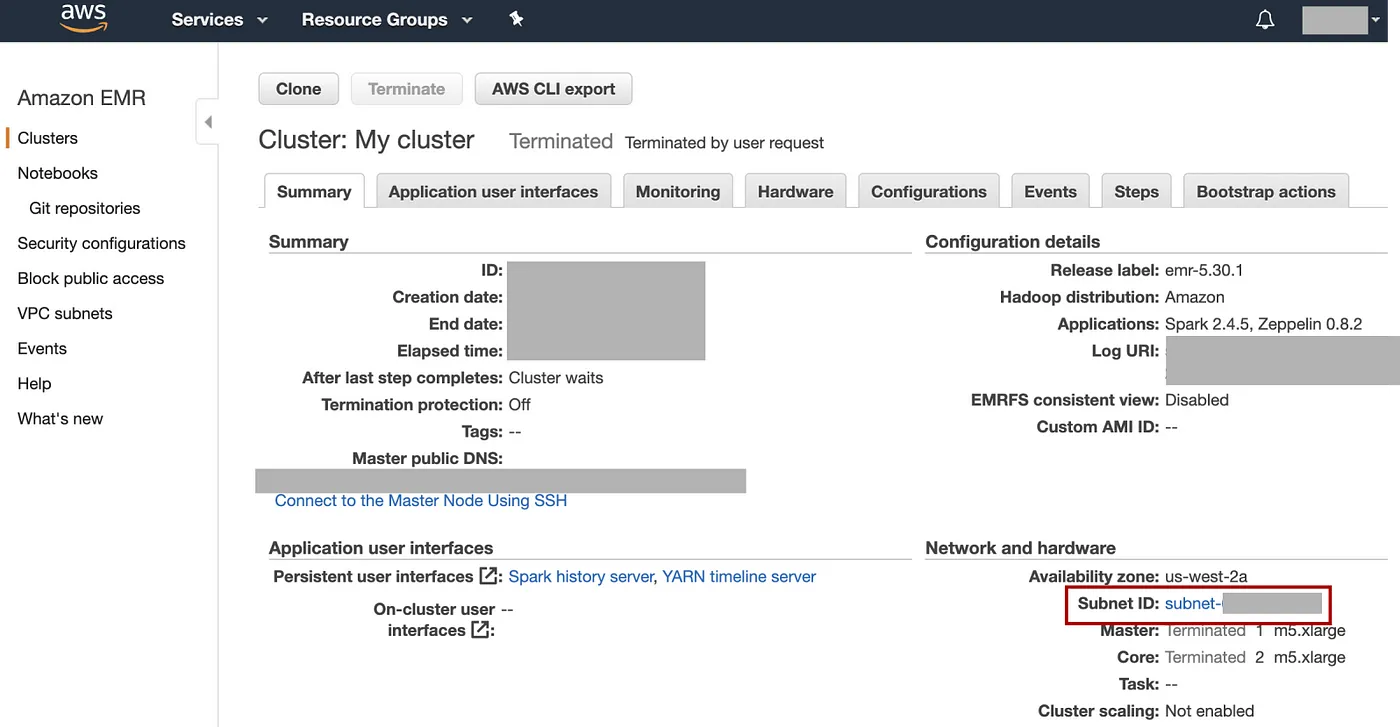Viewport: 1400px width, 727px height.
Task: Switch to the Hardware tab
Action: pos(795,192)
